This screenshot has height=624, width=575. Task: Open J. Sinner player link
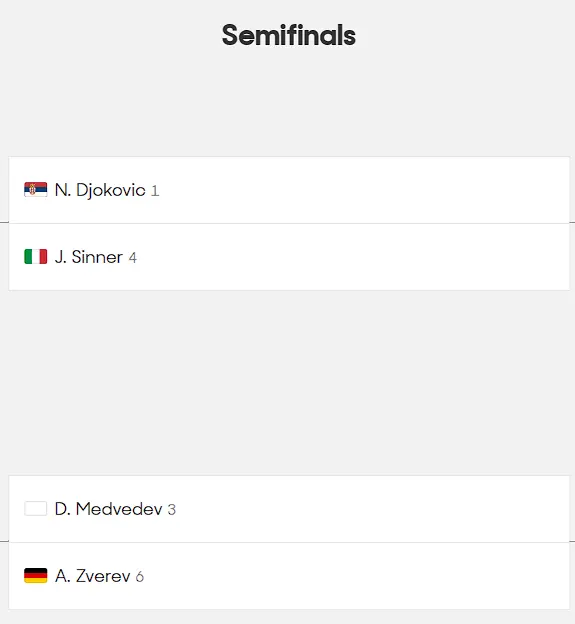(x=89, y=257)
